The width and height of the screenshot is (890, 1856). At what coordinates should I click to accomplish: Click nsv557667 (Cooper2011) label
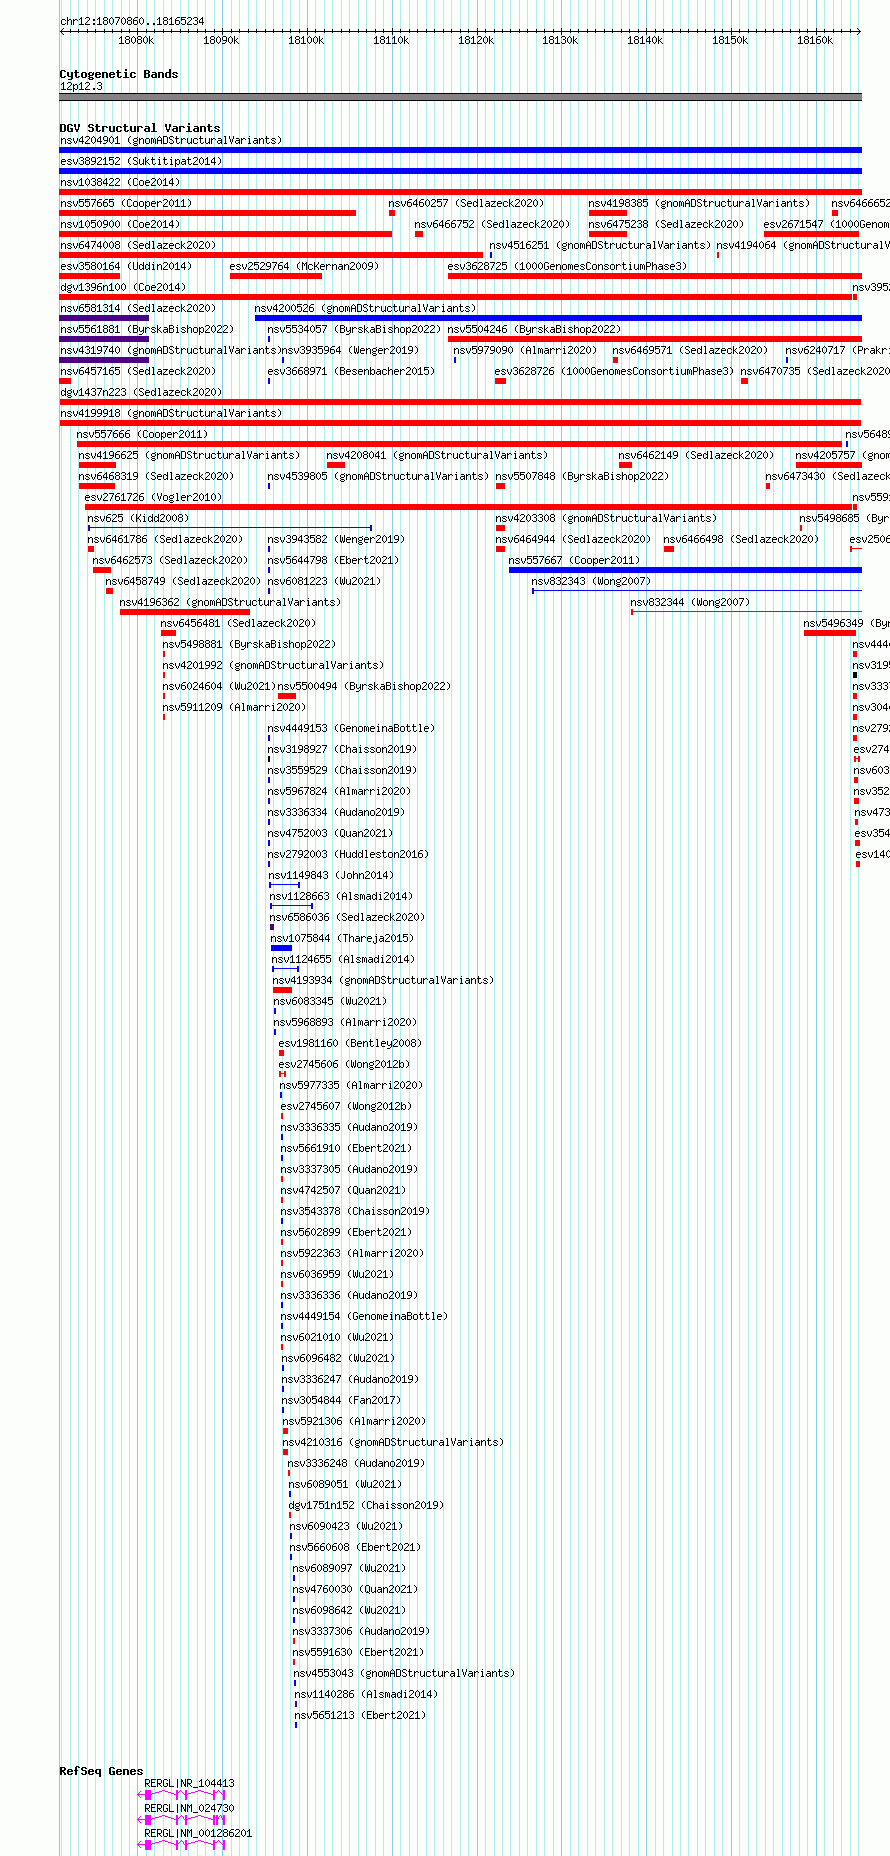click(575, 560)
